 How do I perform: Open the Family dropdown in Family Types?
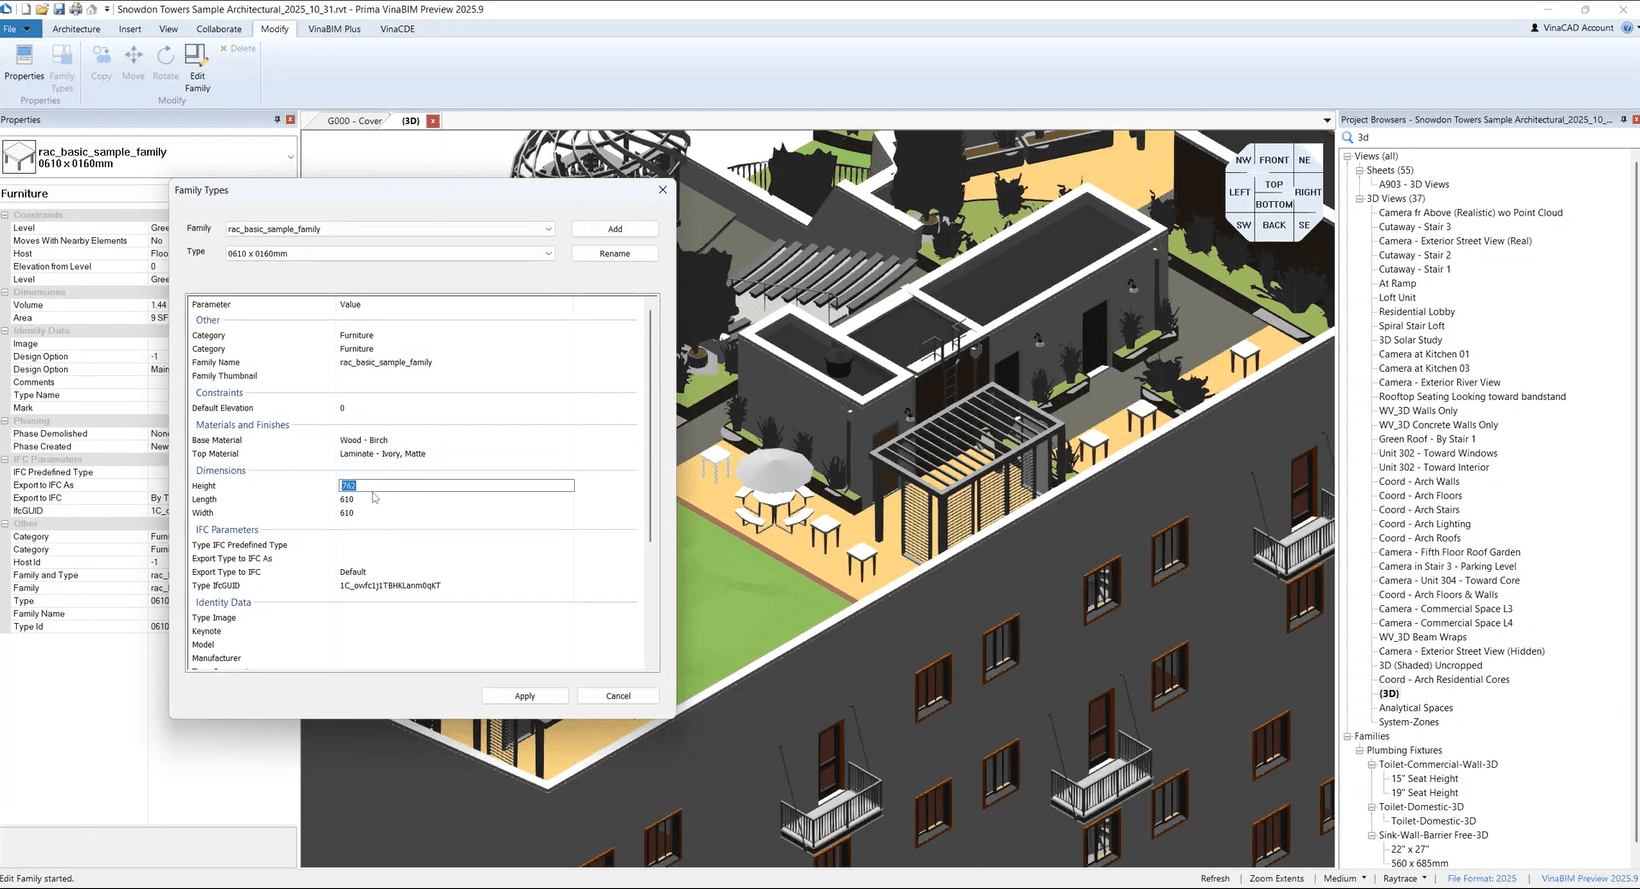[x=548, y=229]
